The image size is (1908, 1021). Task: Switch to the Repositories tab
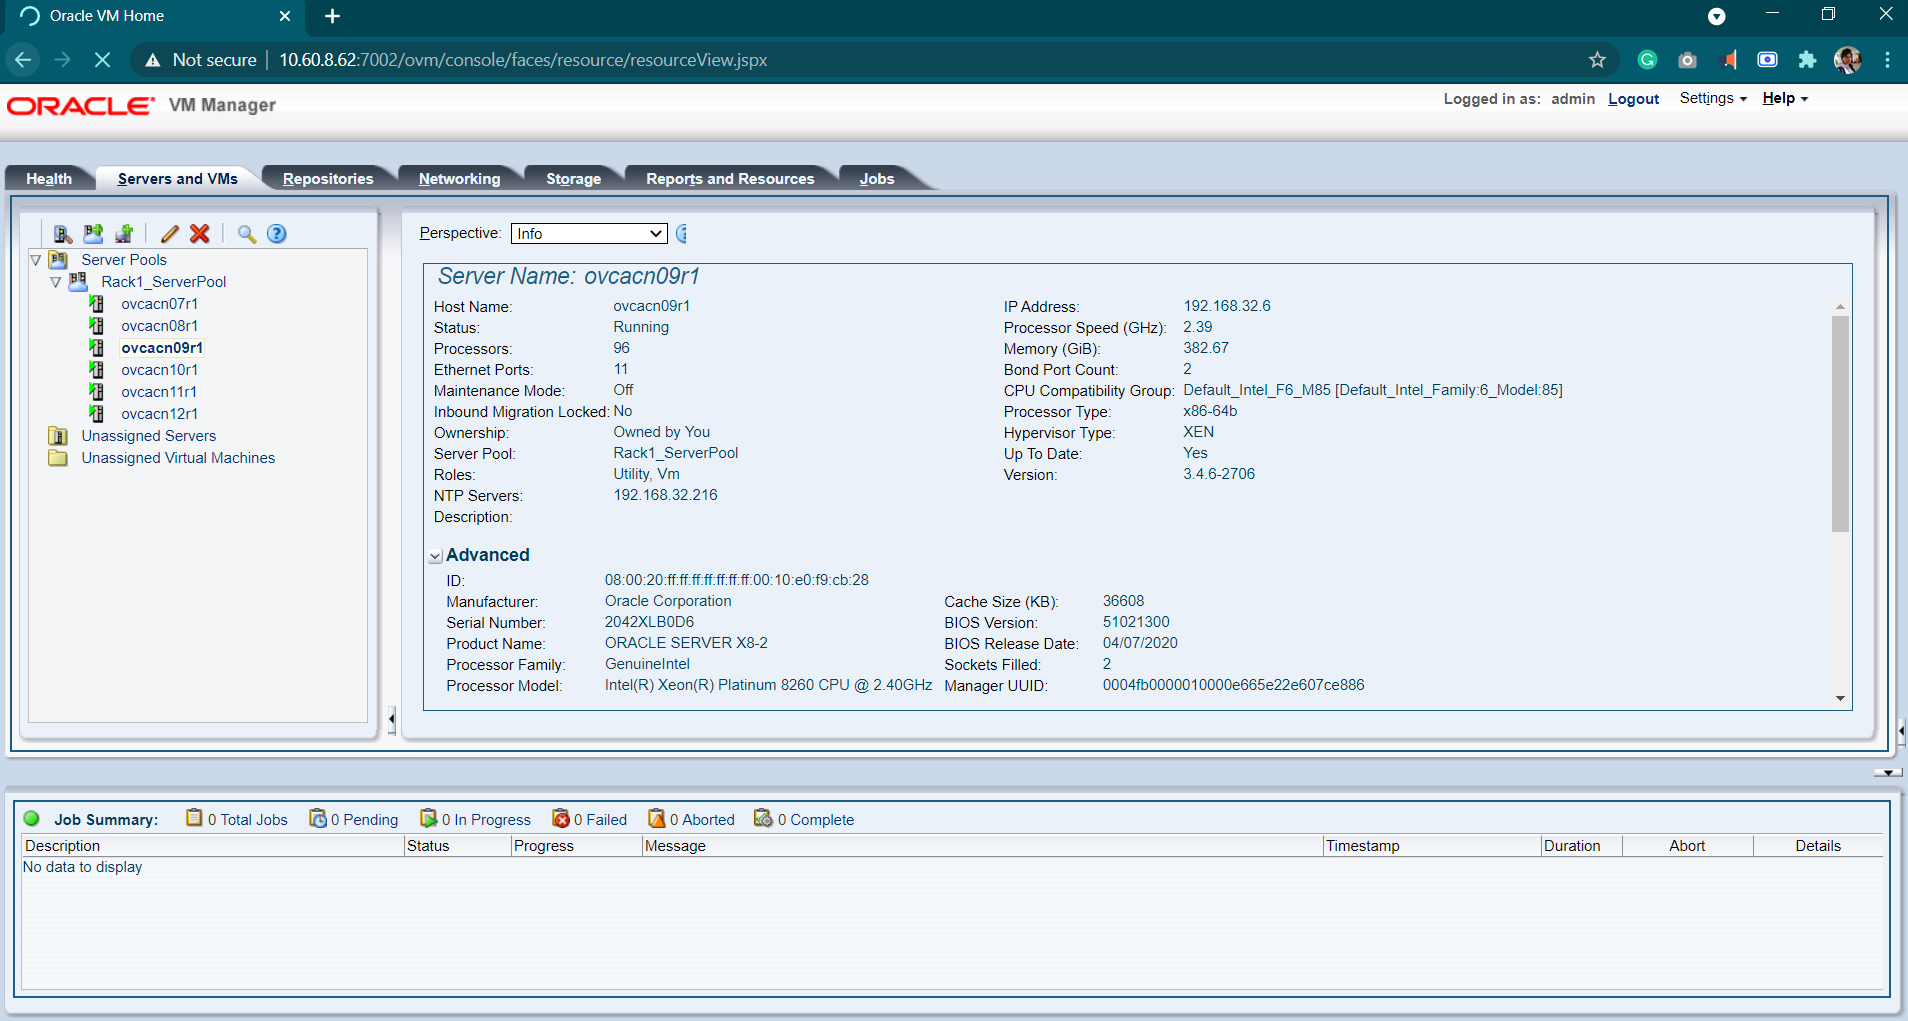click(x=328, y=178)
